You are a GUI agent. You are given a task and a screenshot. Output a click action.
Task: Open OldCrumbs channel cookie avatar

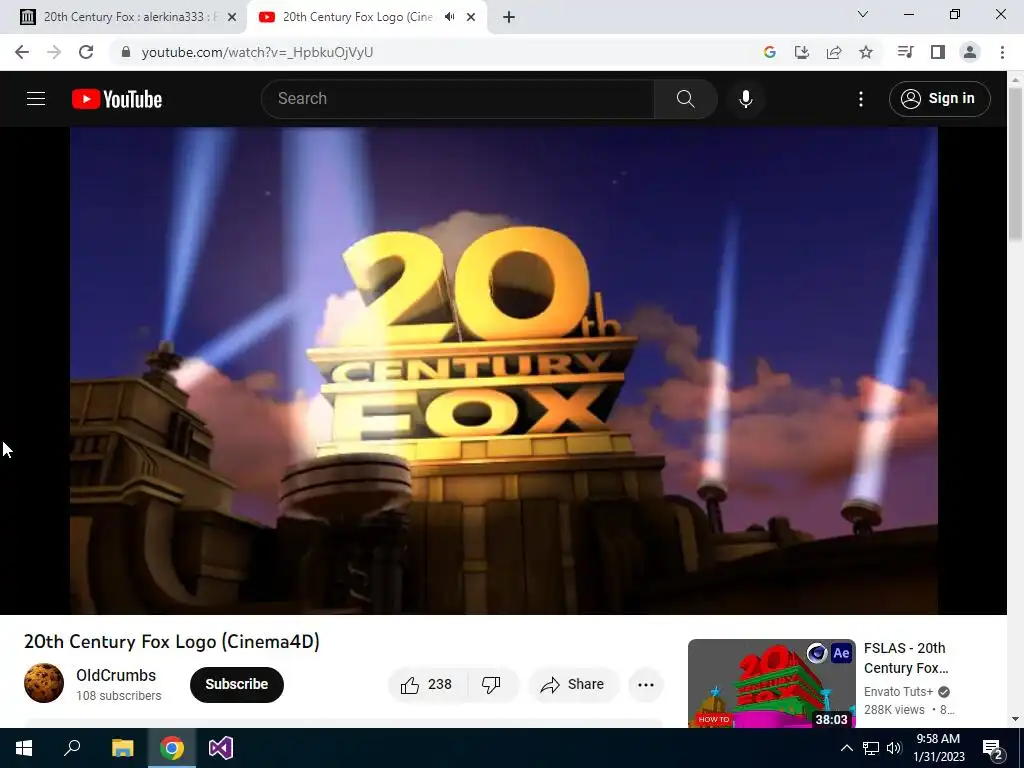44,683
